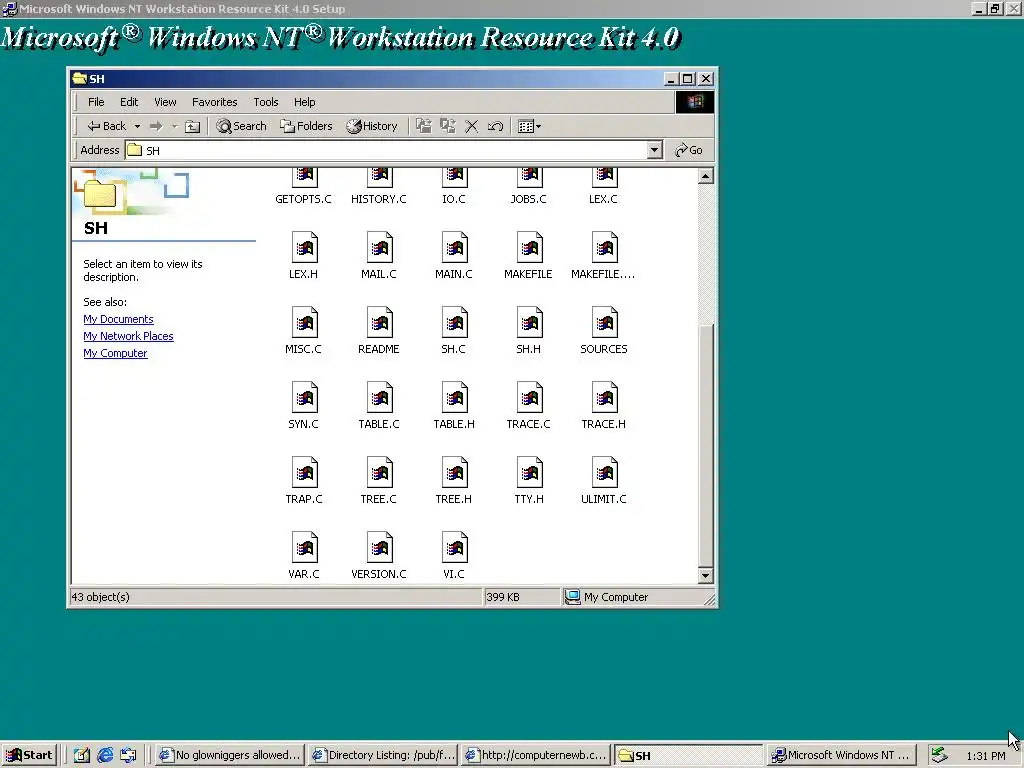Click the Search toolbar button
Image resolution: width=1024 pixels, height=768 pixels.
click(242, 126)
